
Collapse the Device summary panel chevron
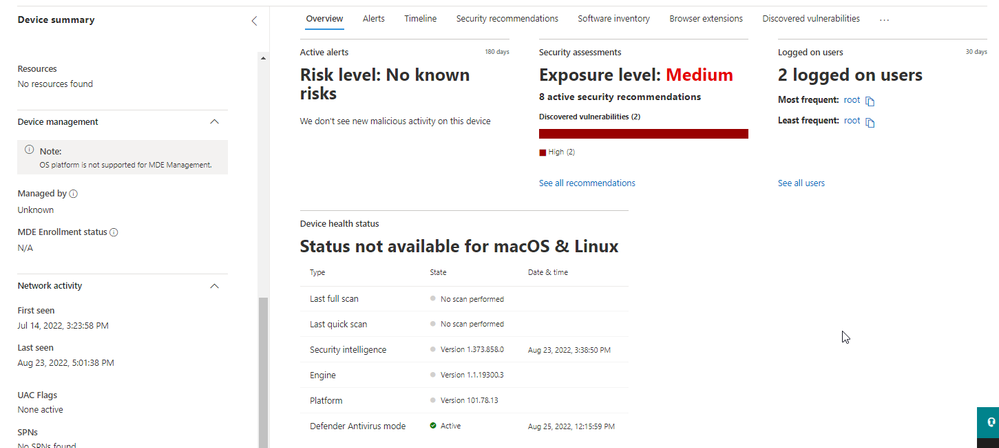254,20
